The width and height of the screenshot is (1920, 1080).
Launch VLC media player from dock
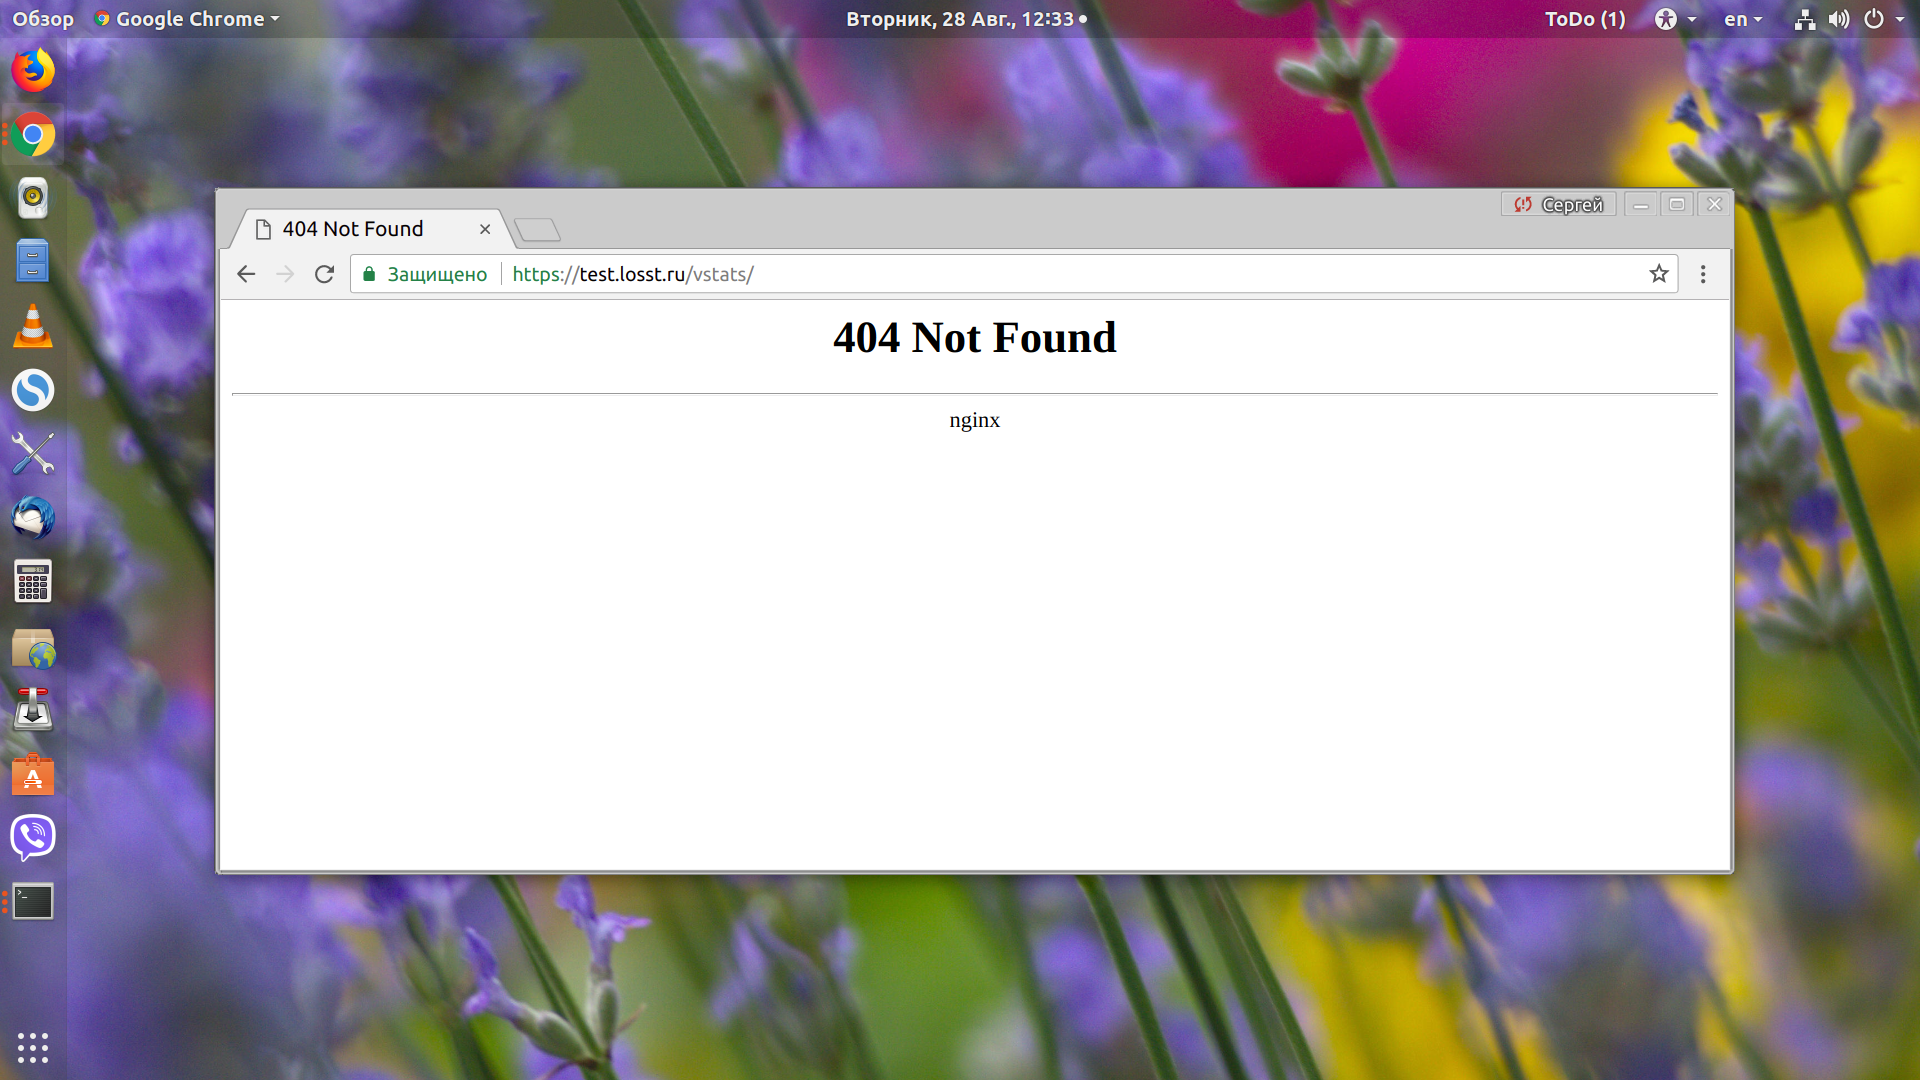pos(33,326)
